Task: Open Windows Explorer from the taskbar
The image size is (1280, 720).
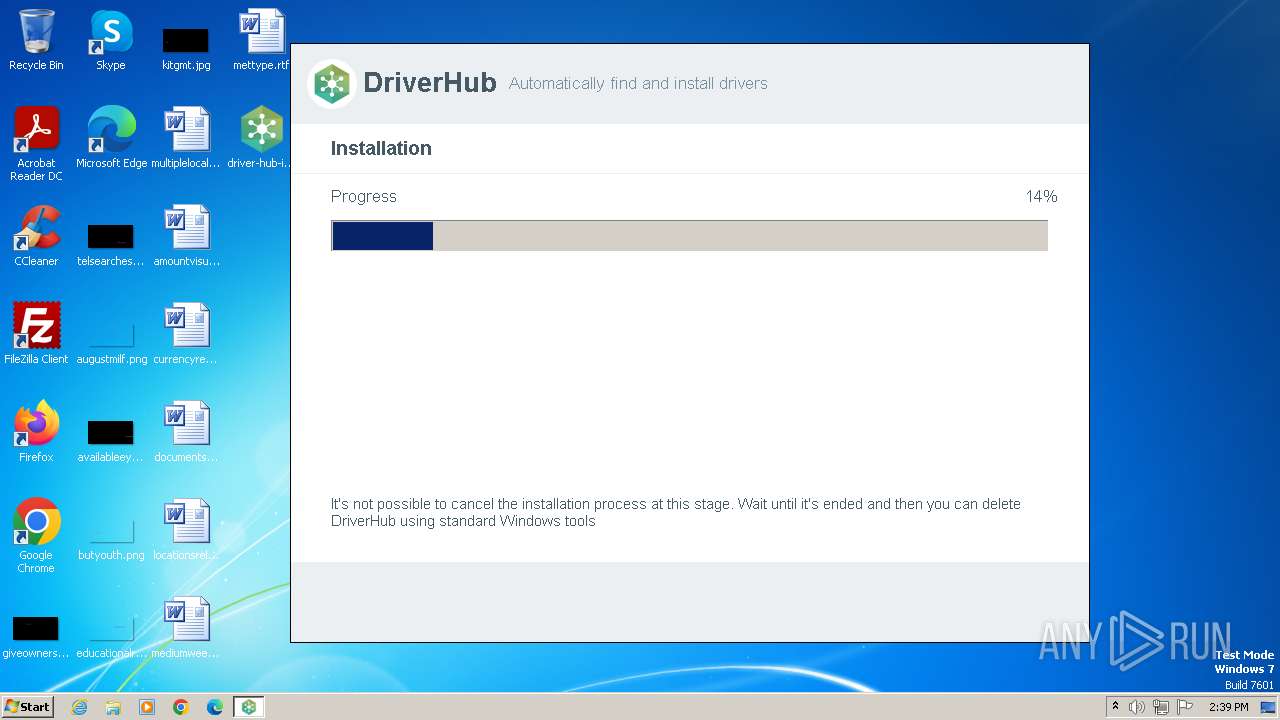Action: point(113,707)
